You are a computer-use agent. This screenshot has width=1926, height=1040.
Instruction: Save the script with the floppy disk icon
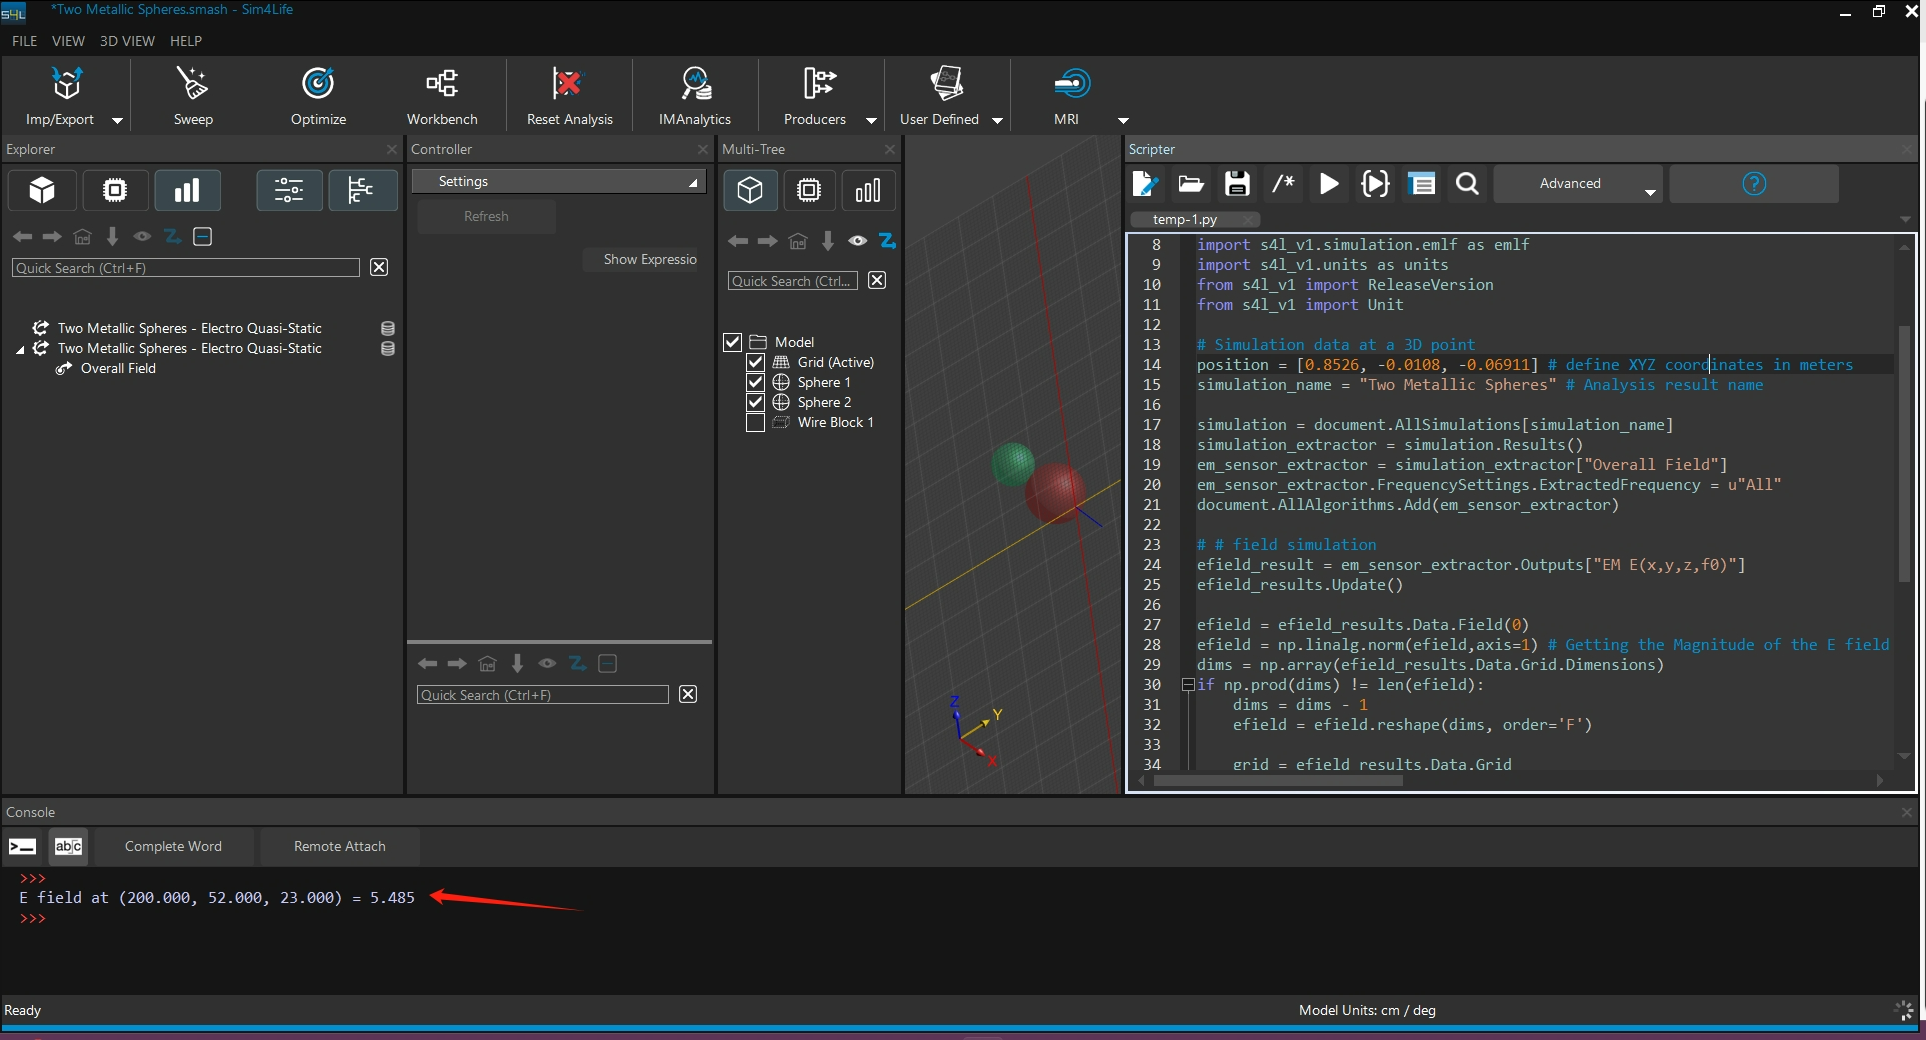[x=1237, y=184]
